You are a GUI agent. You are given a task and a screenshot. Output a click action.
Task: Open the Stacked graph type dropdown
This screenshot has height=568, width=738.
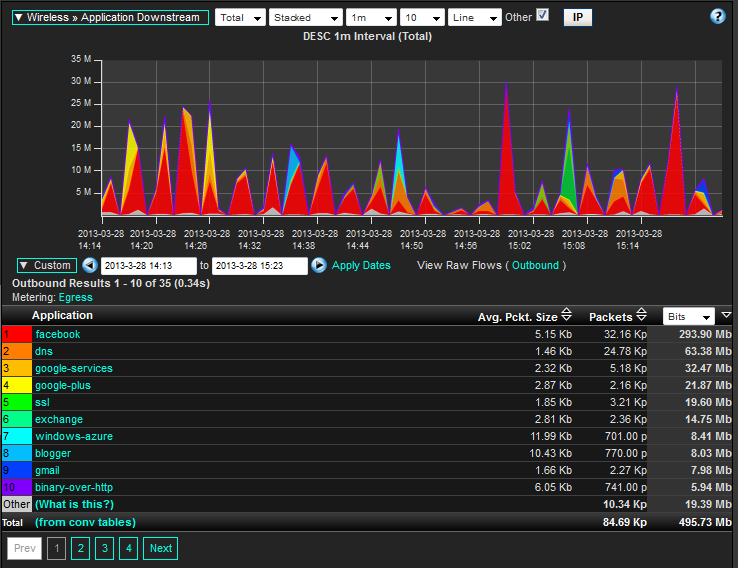304,18
